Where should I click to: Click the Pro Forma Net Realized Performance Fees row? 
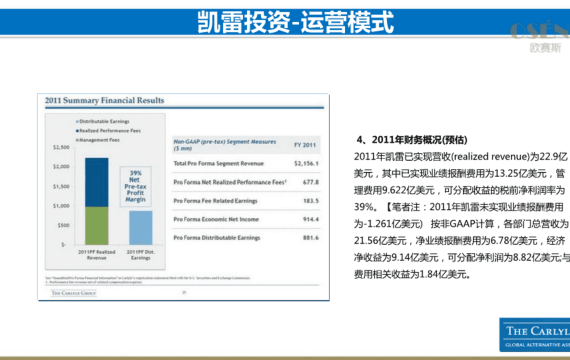246,182
